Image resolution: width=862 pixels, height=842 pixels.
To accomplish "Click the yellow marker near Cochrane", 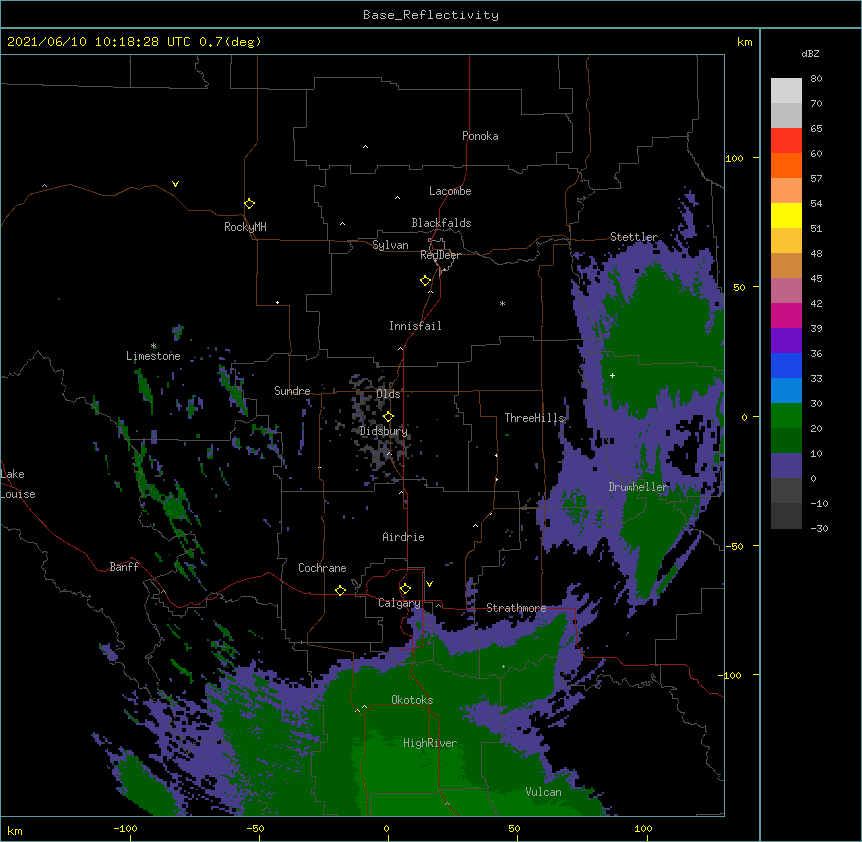I will pyautogui.click(x=340, y=590).
